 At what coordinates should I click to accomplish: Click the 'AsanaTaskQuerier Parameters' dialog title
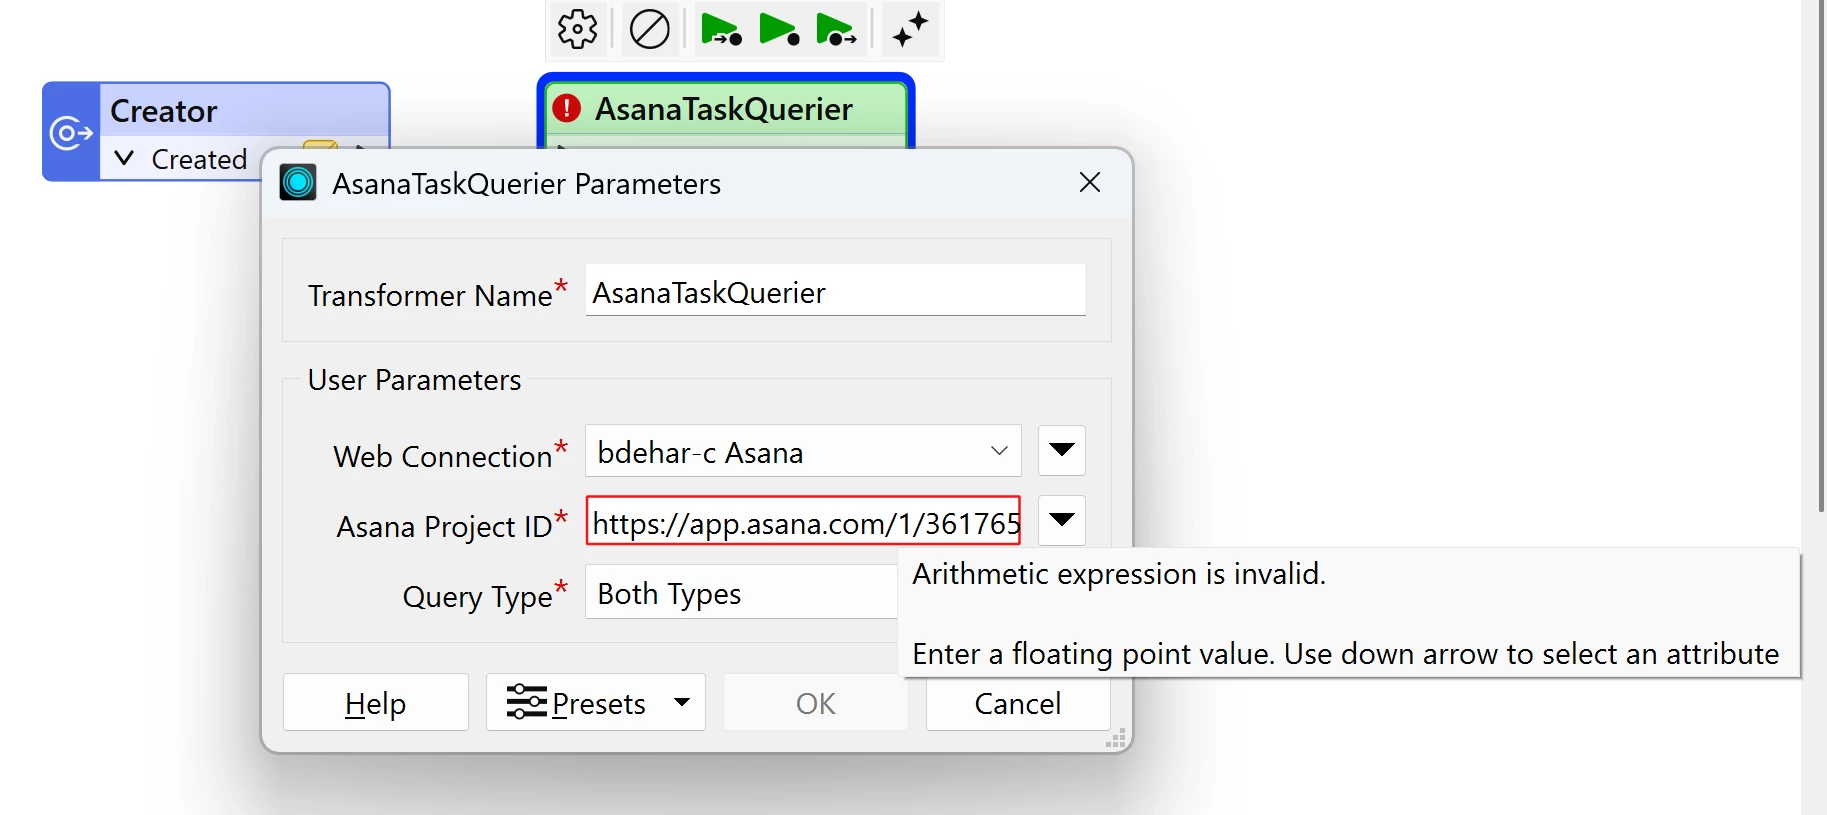coord(527,184)
